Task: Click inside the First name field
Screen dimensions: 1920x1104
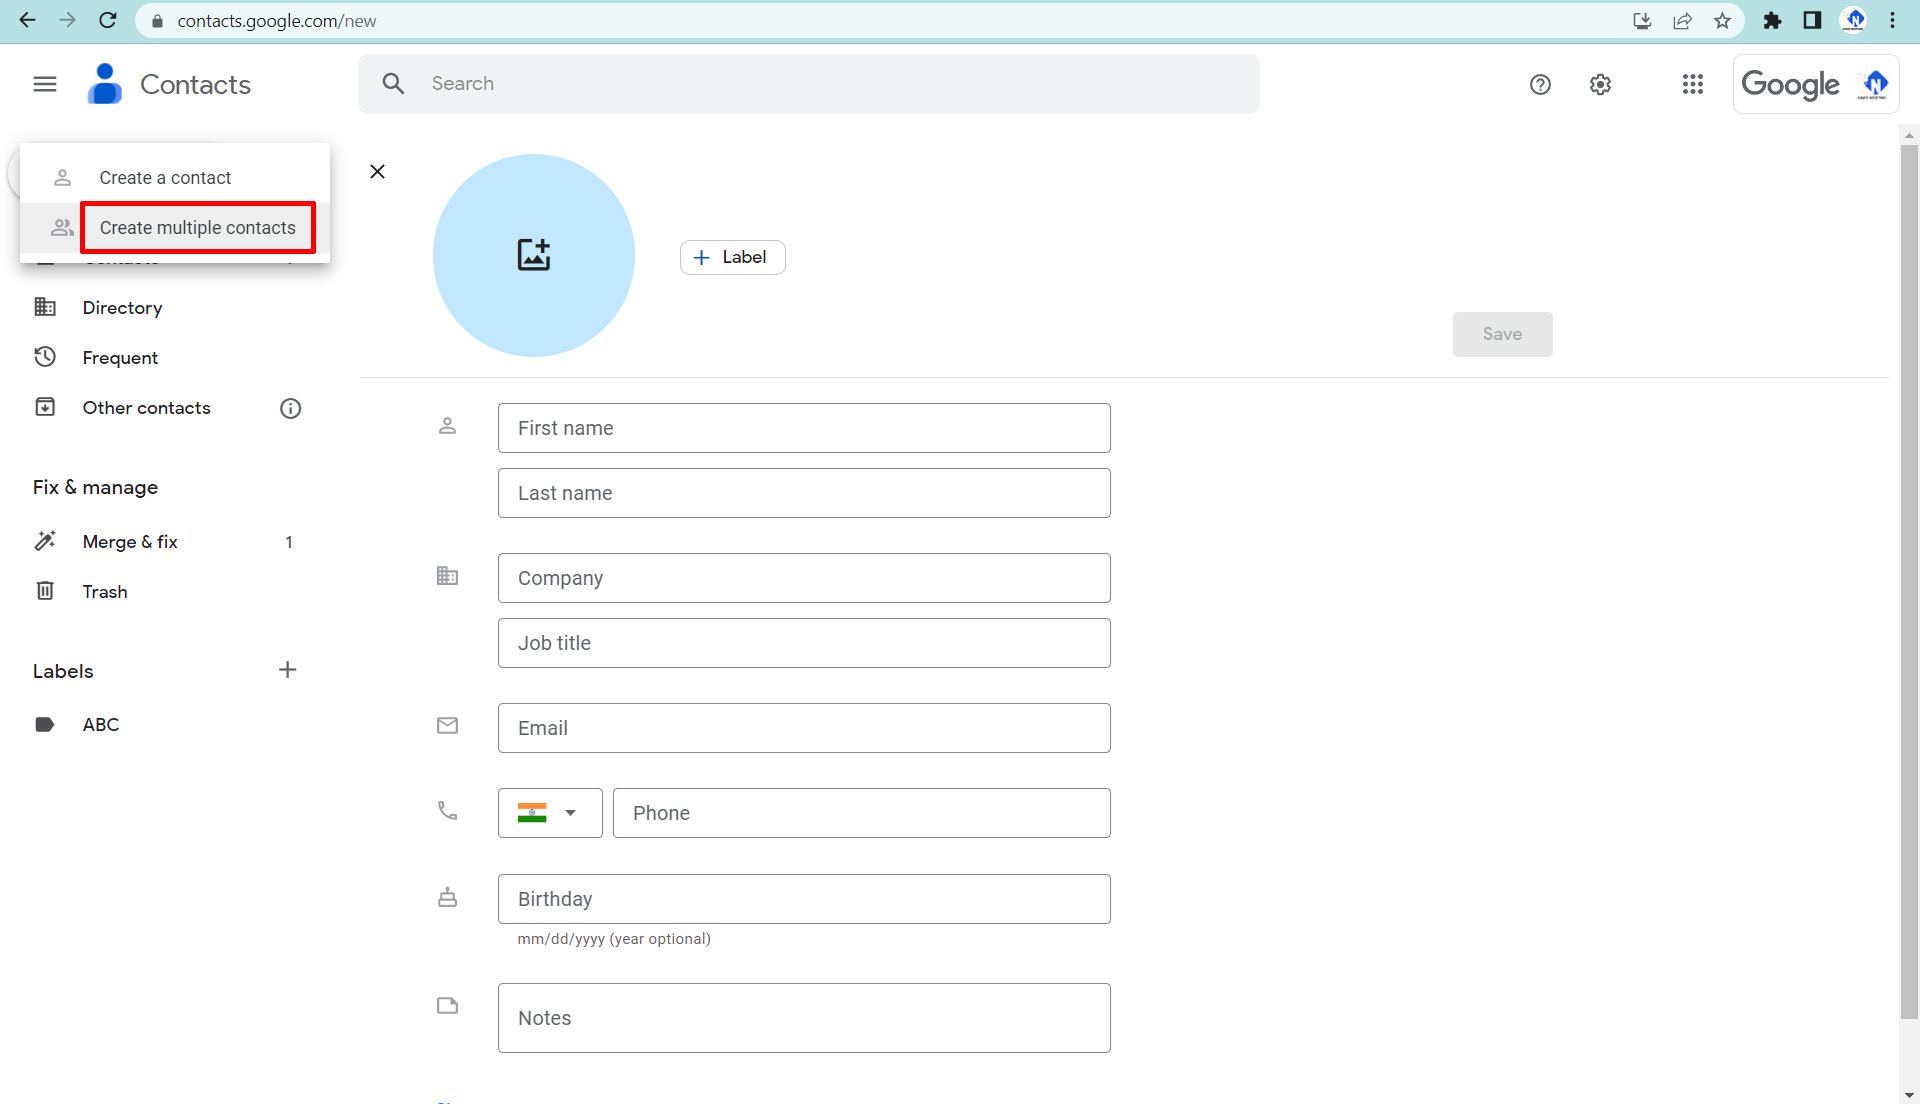Action: tap(803, 428)
